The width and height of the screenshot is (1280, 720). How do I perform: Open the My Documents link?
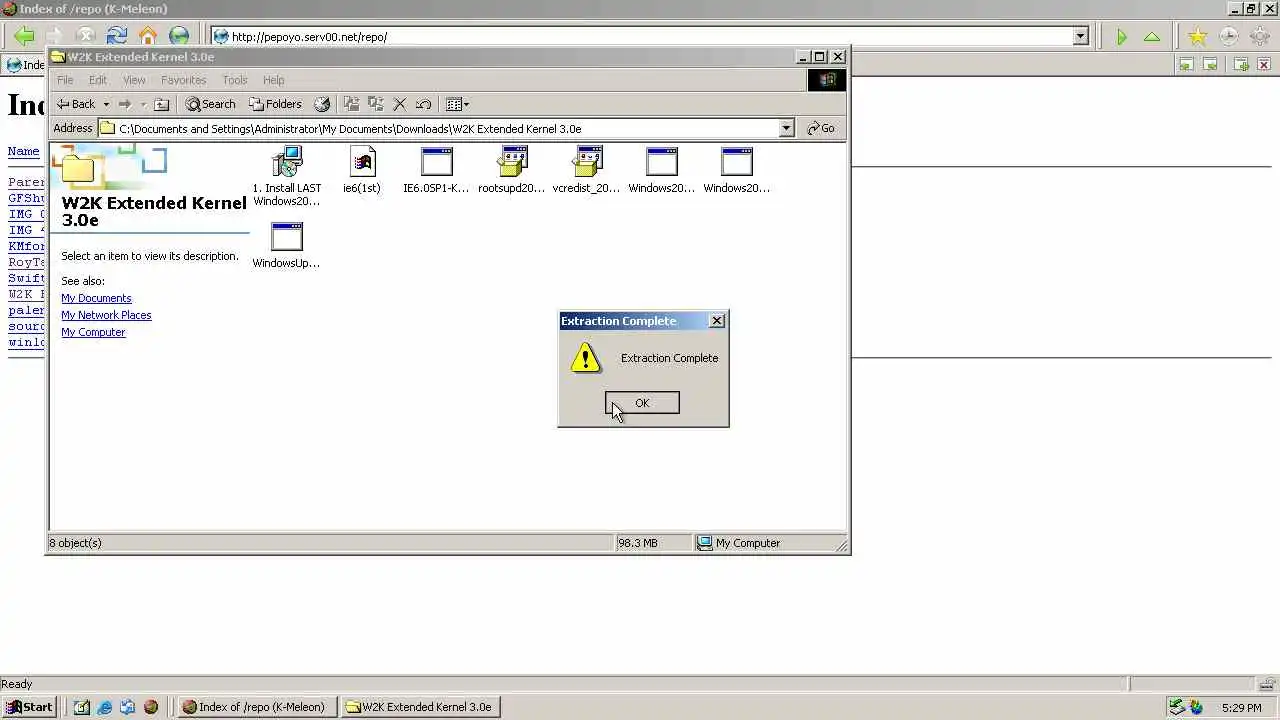click(x=96, y=298)
